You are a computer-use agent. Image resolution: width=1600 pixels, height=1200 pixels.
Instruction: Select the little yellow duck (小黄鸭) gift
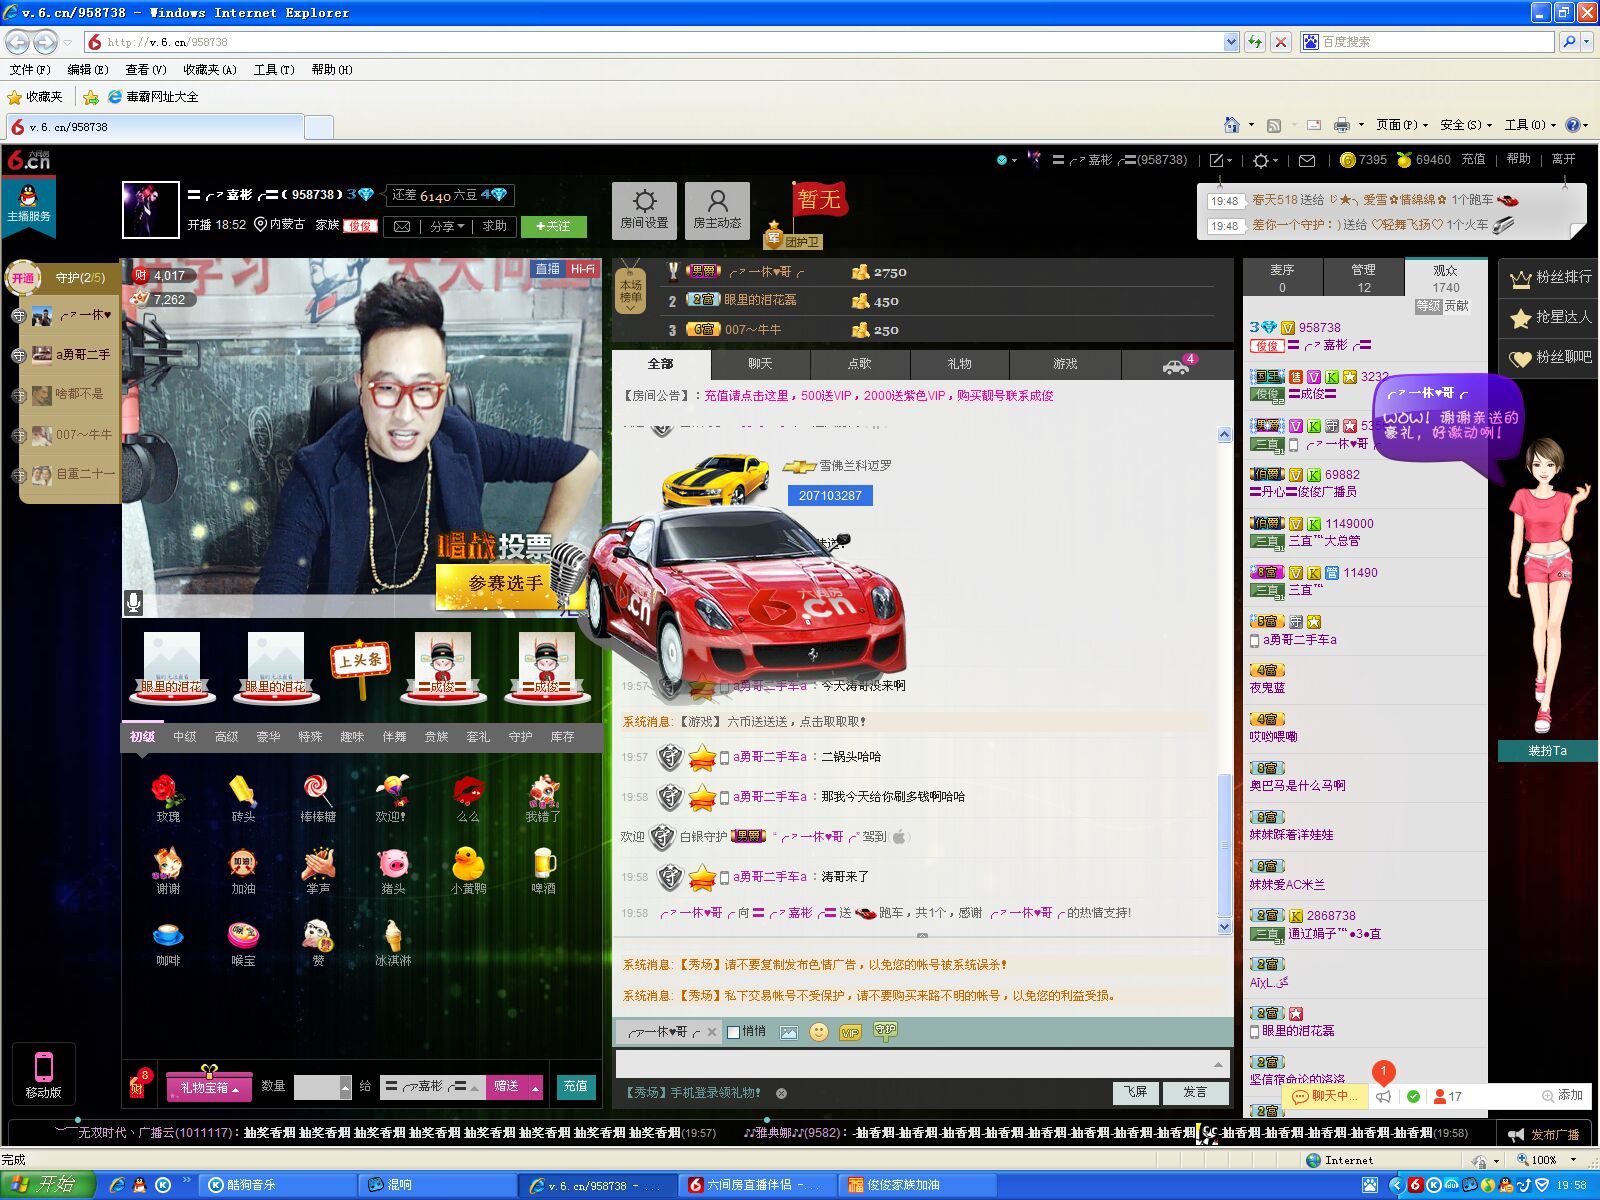pos(468,870)
